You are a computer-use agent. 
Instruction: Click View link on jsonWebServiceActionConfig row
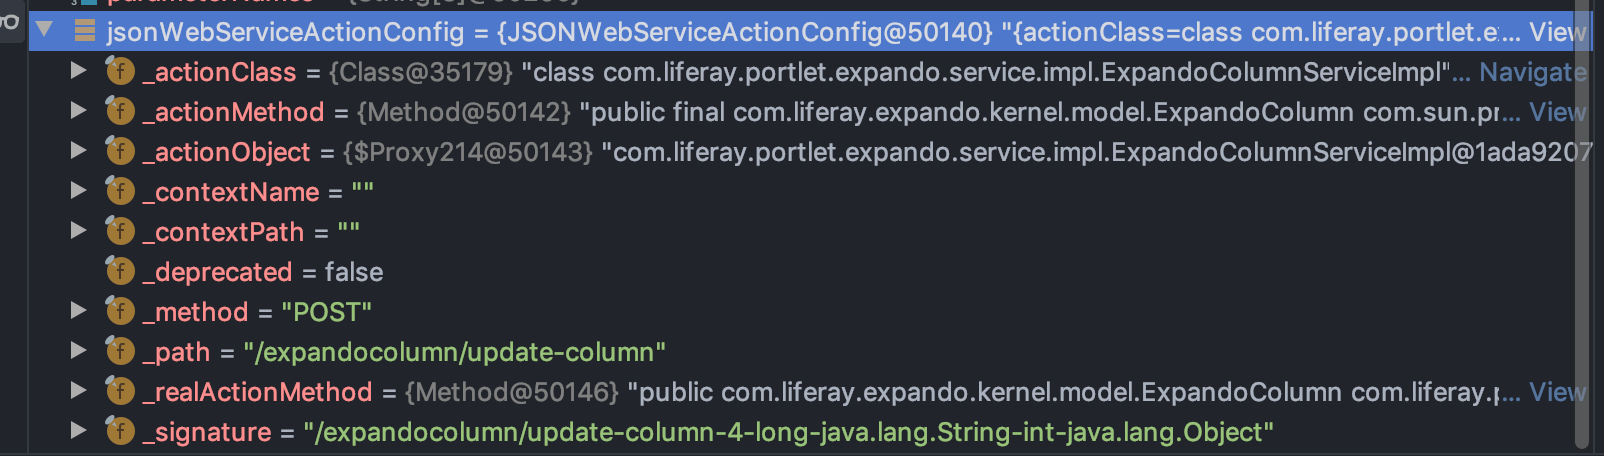pos(1555,32)
